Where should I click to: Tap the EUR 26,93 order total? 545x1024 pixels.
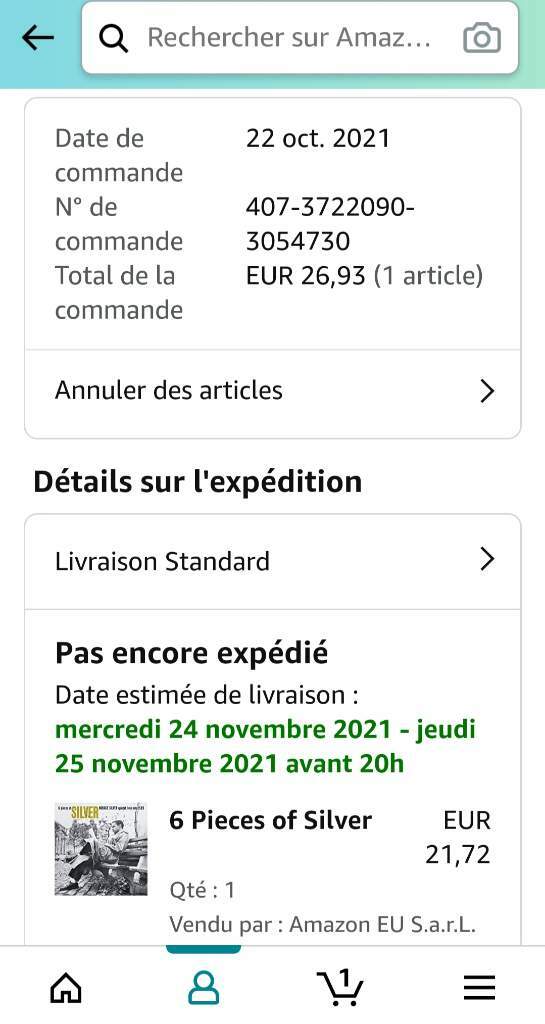pos(305,276)
